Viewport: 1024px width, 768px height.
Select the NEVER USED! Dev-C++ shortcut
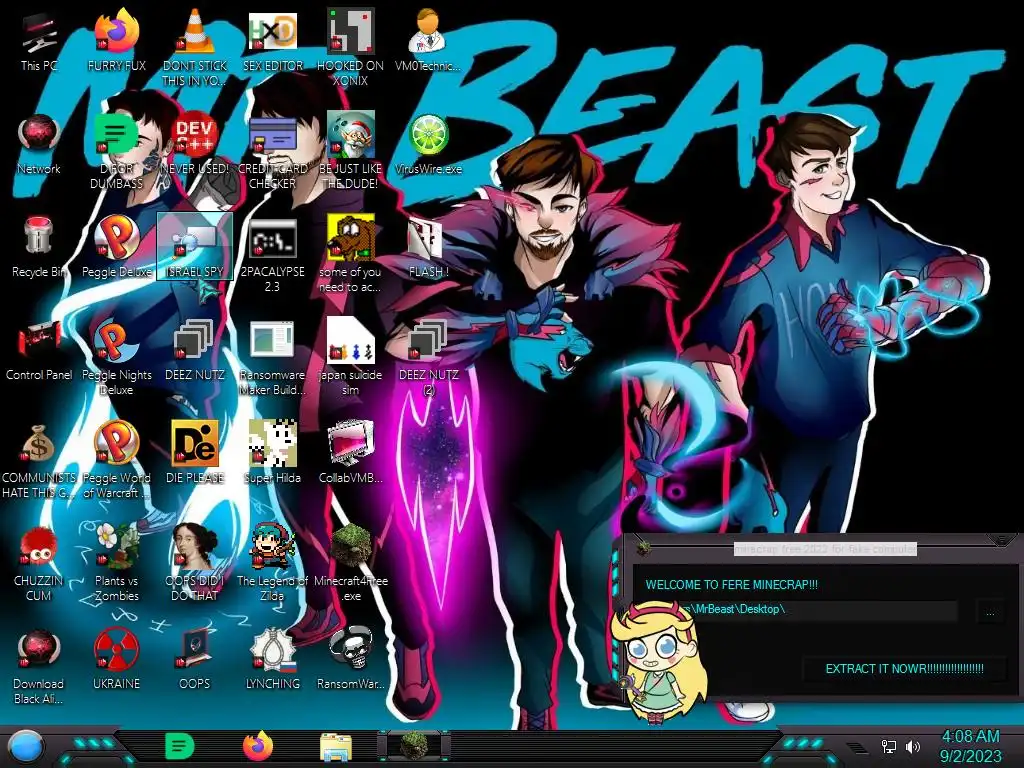point(195,145)
